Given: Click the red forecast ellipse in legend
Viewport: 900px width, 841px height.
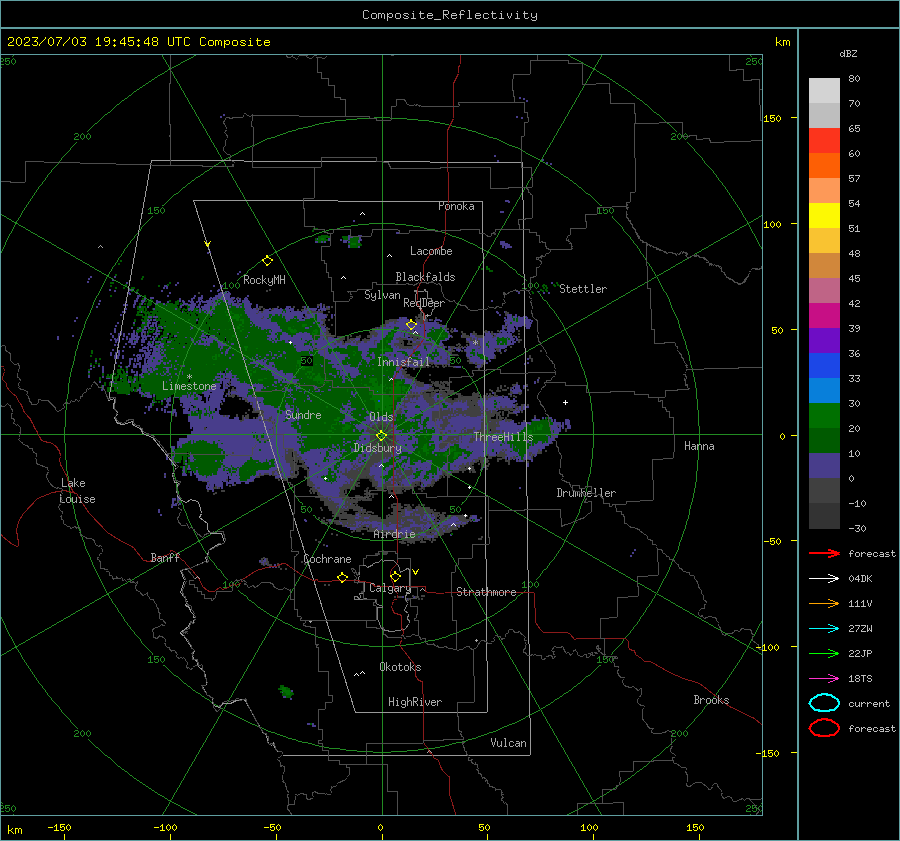Looking at the screenshot, I should pyautogui.click(x=824, y=728).
